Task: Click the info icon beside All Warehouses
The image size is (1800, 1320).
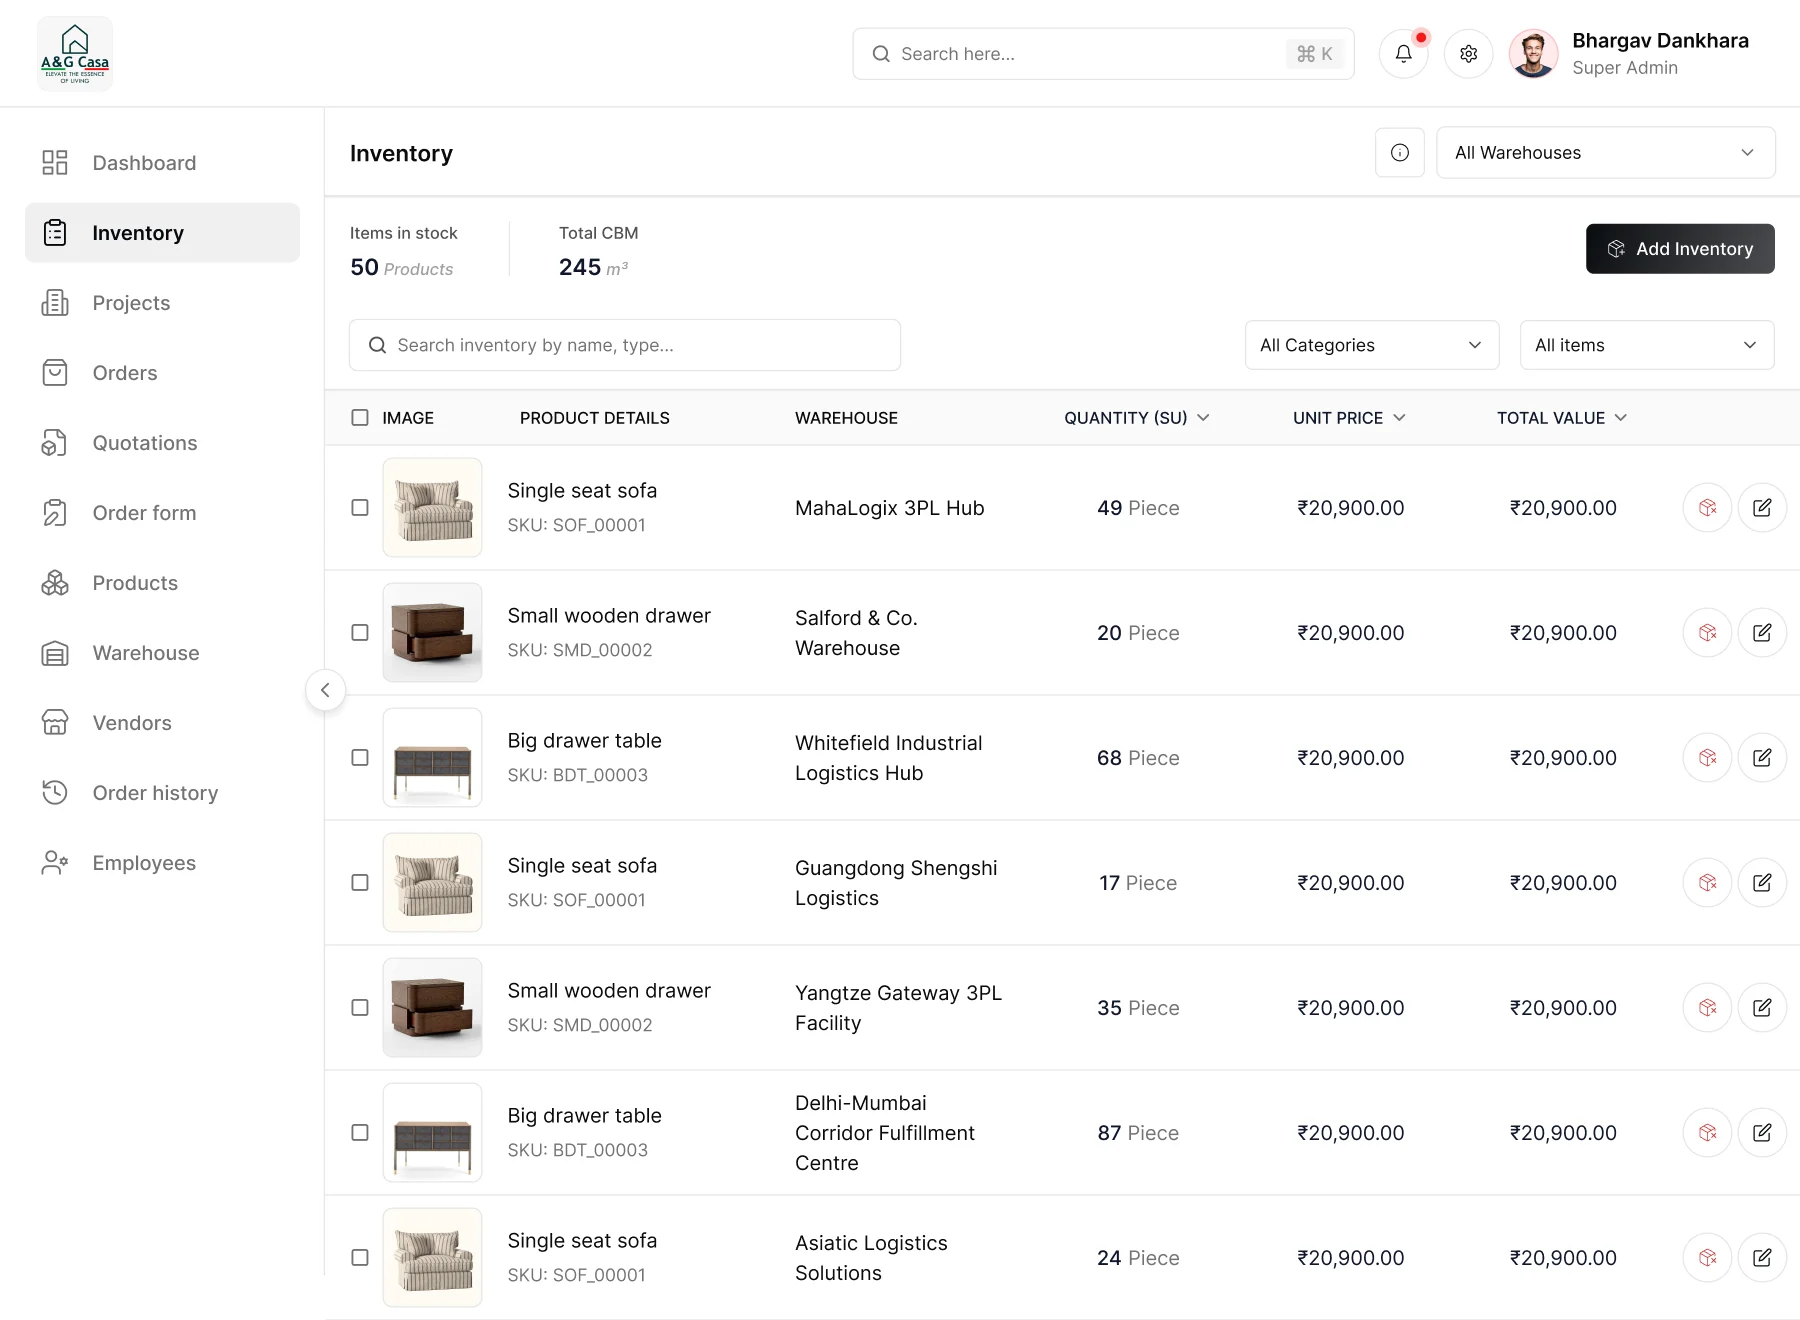Action: [x=1400, y=152]
